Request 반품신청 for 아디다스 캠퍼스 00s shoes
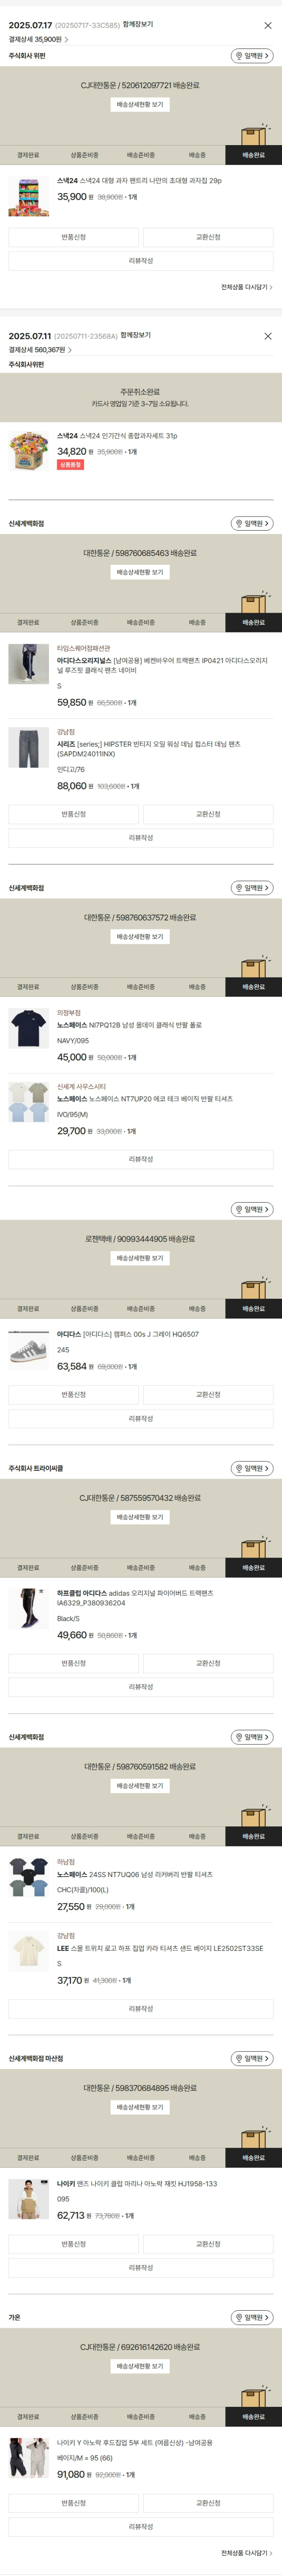This screenshot has width=282, height=2576. (x=73, y=1394)
